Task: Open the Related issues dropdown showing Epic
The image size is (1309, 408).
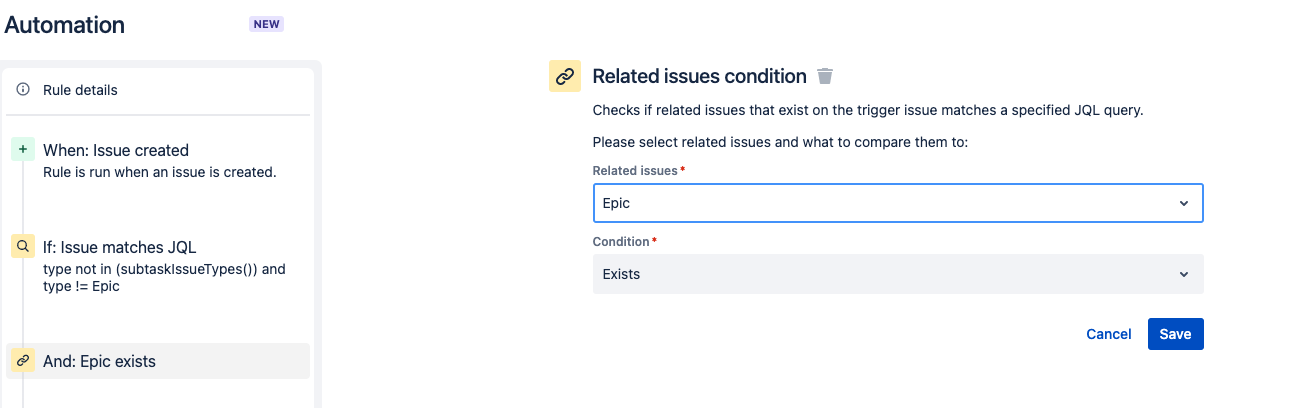Action: coord(880,203)
